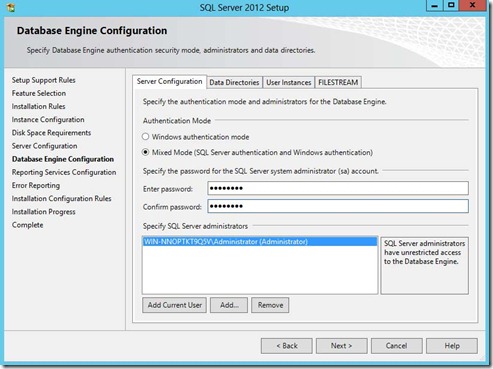Click Error Reporting step in sidebar
The image size is (493, 369).
click(36, 185)
